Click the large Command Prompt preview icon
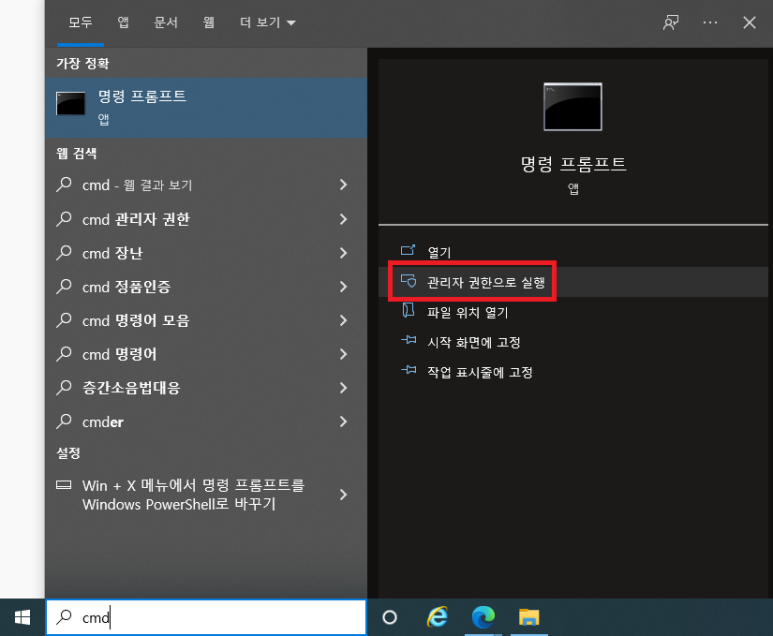 click(572, 106)
